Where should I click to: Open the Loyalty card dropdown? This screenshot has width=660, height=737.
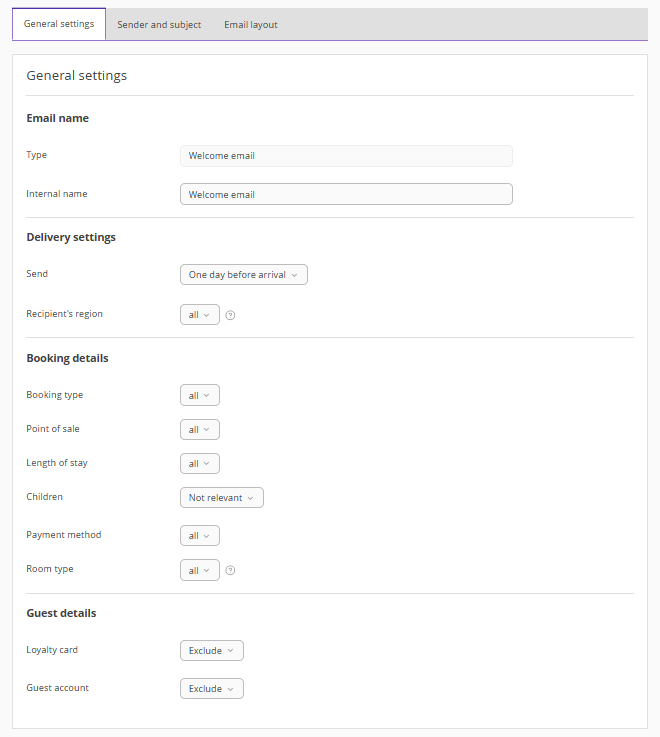pyautogui.click(x=212, y=651)
